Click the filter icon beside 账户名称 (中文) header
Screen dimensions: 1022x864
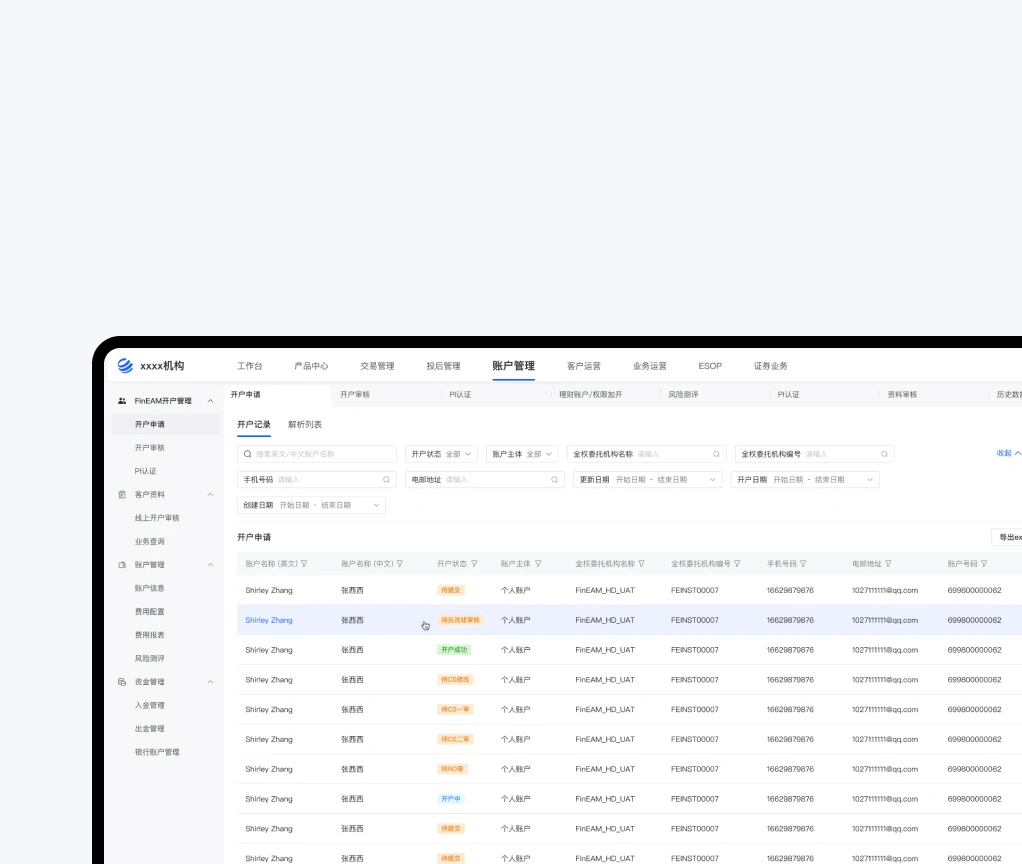click(400, 564)
